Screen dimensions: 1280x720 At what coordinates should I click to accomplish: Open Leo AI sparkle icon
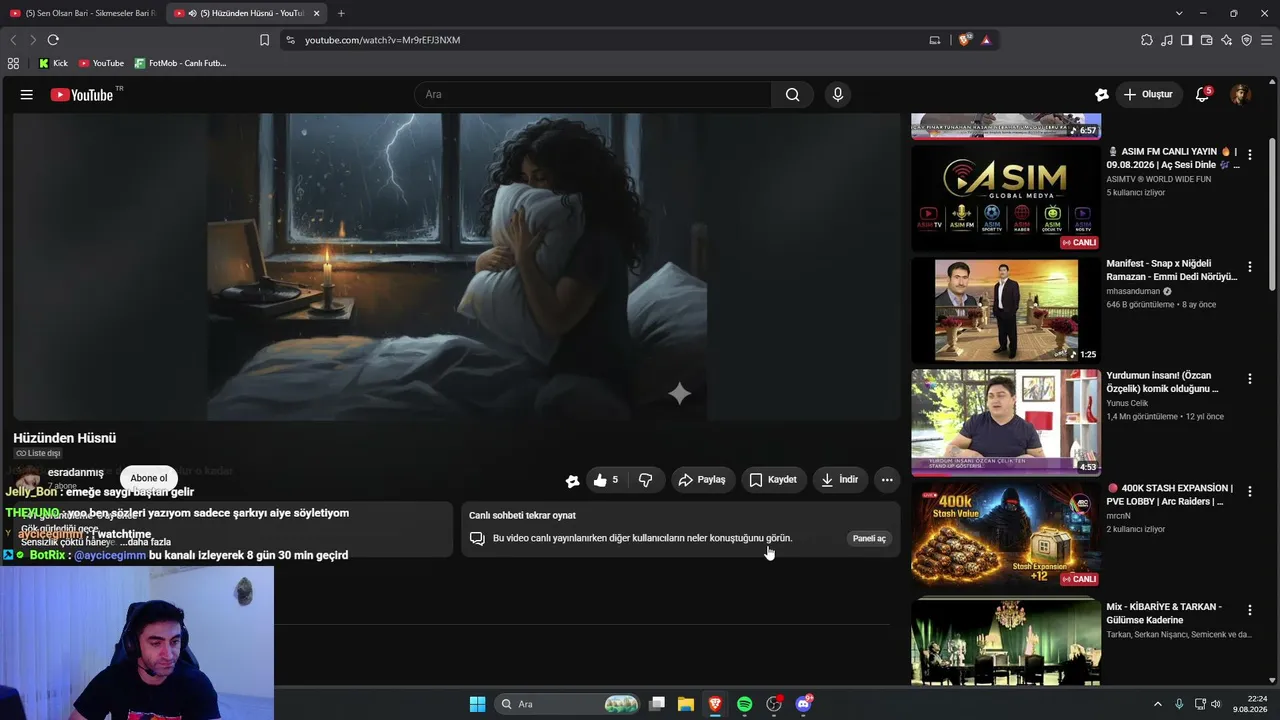pos(1226,40)
